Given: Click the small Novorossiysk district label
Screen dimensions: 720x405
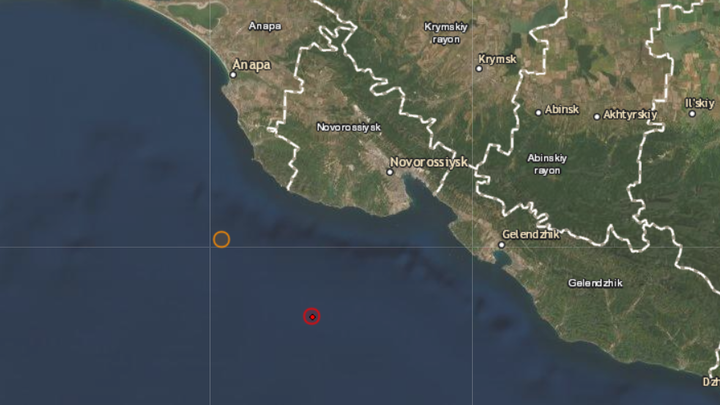Looking at the screenshot, I should click(349, 127).
